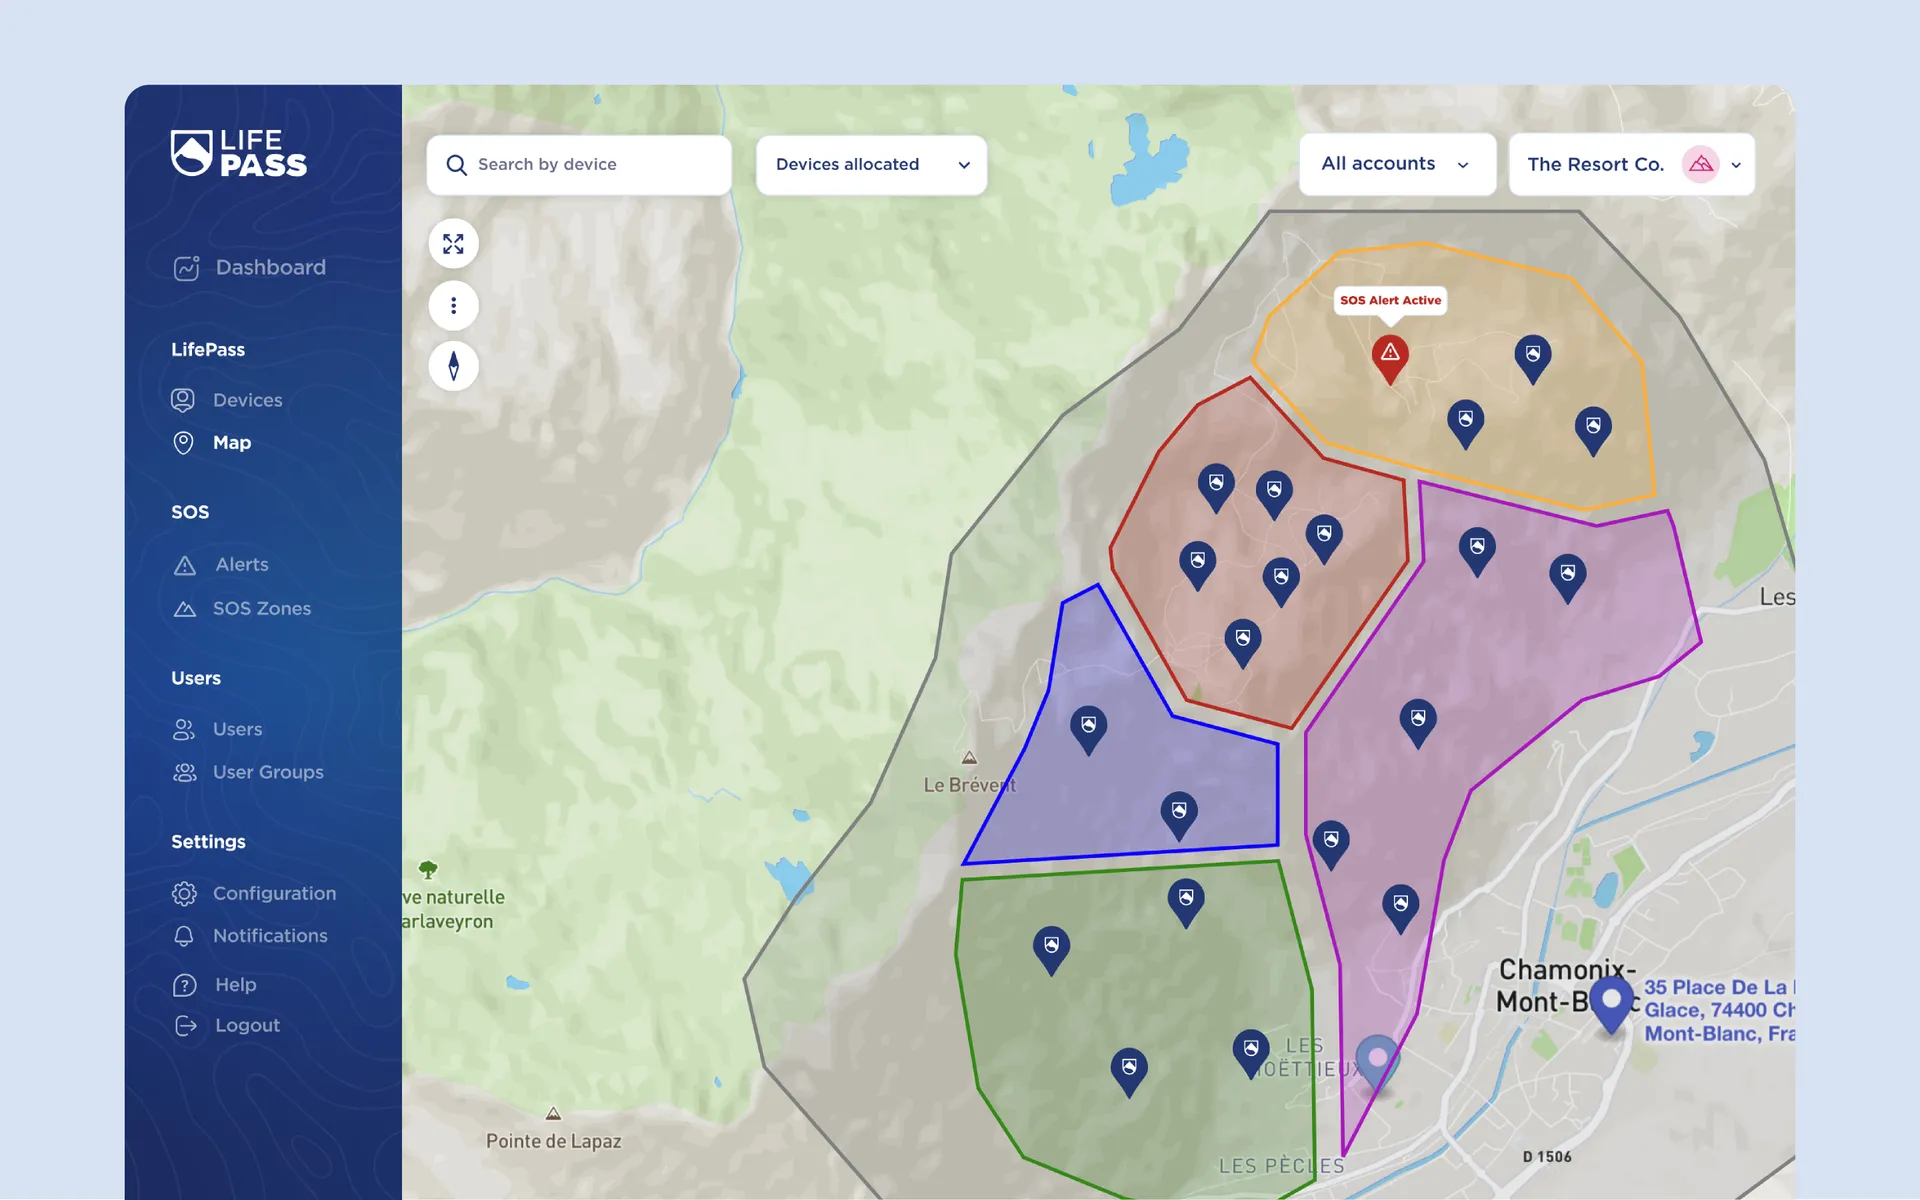This screenshot has width=1920, height=1200.
Task: Click The Resort Co. pink avatar icon
Action: pyautogui.click(x=1700, y=164)
